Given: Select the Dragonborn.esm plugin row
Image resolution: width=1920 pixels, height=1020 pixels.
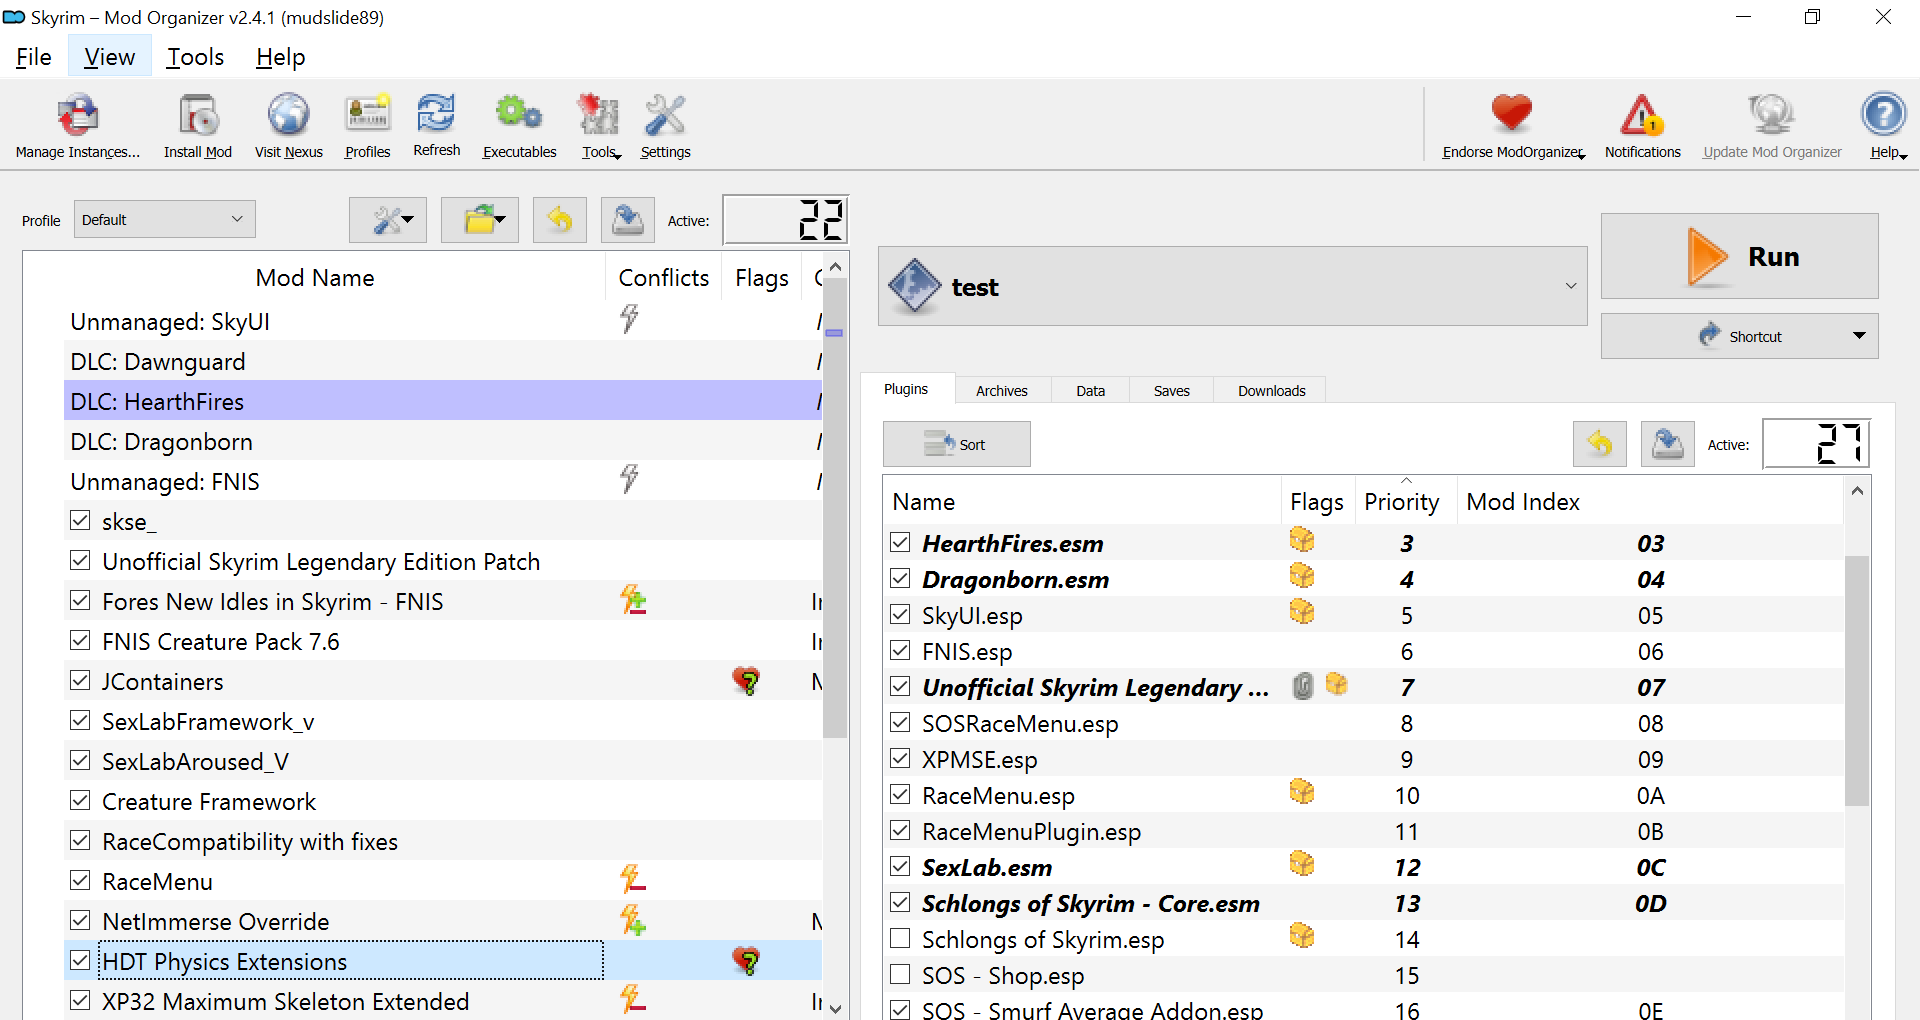Looking at the screenshot, I should pyautogui.click(x=1363, y=579).
